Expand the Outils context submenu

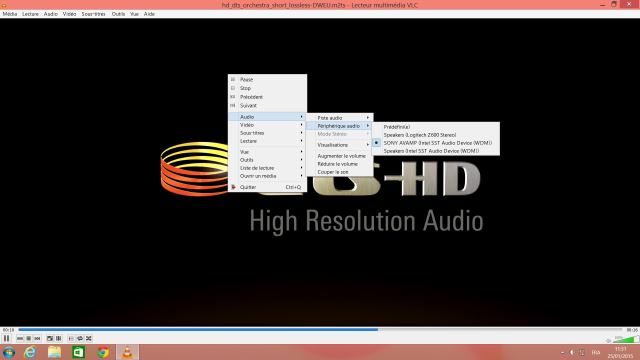(x=267, y=160)
